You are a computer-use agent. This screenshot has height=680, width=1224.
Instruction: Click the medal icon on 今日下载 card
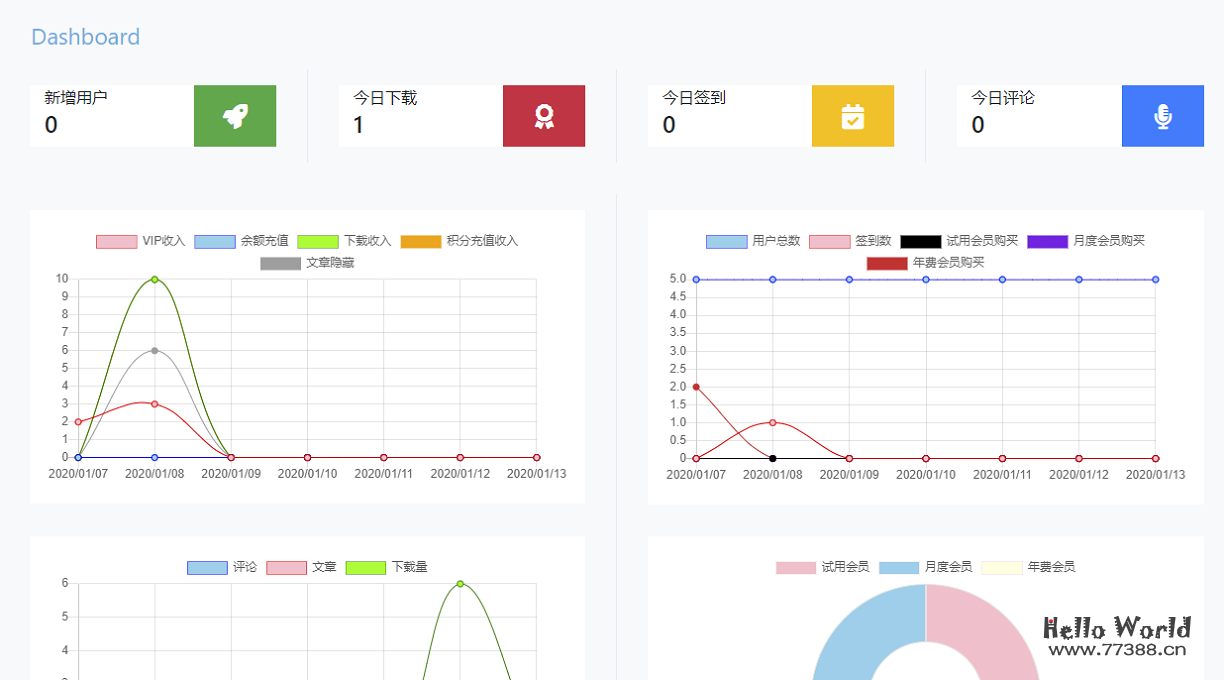pos(543,115)
